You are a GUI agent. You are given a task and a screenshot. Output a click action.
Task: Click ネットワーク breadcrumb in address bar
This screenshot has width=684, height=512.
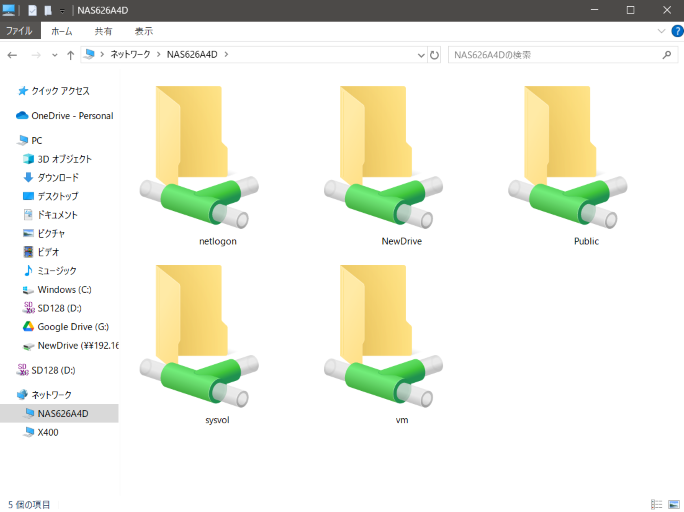pyautogui.click(x=130, y=55)
